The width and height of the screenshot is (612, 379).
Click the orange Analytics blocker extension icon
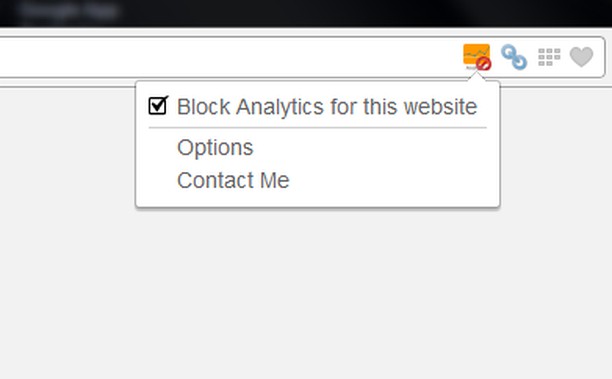click(x=477, y=57)
